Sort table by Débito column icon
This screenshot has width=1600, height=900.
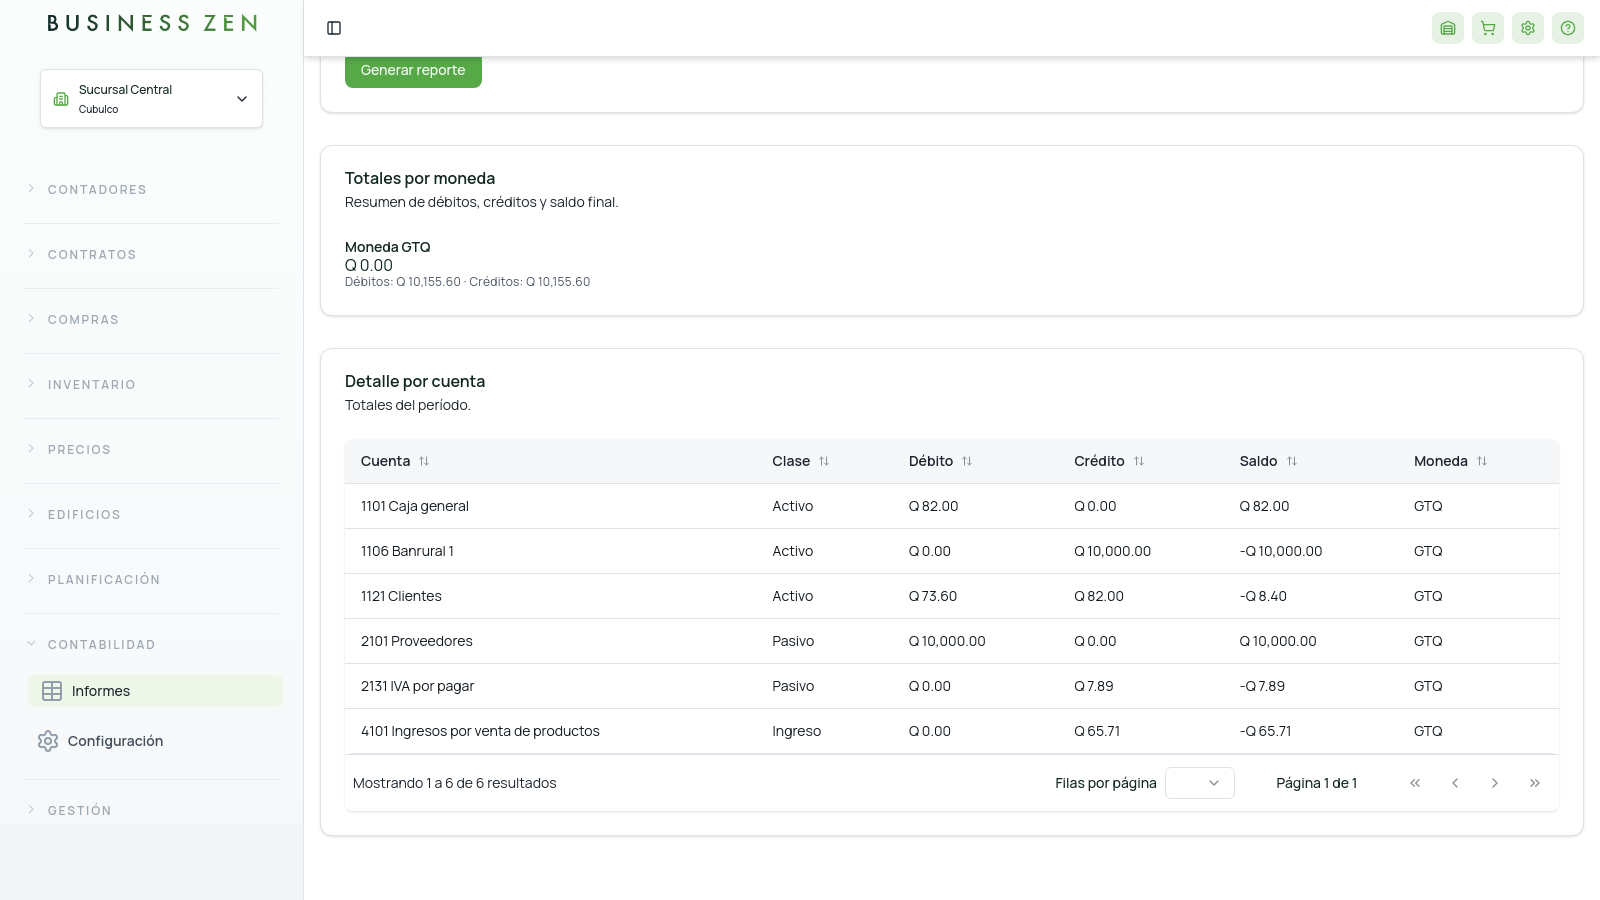click(967, 461)
